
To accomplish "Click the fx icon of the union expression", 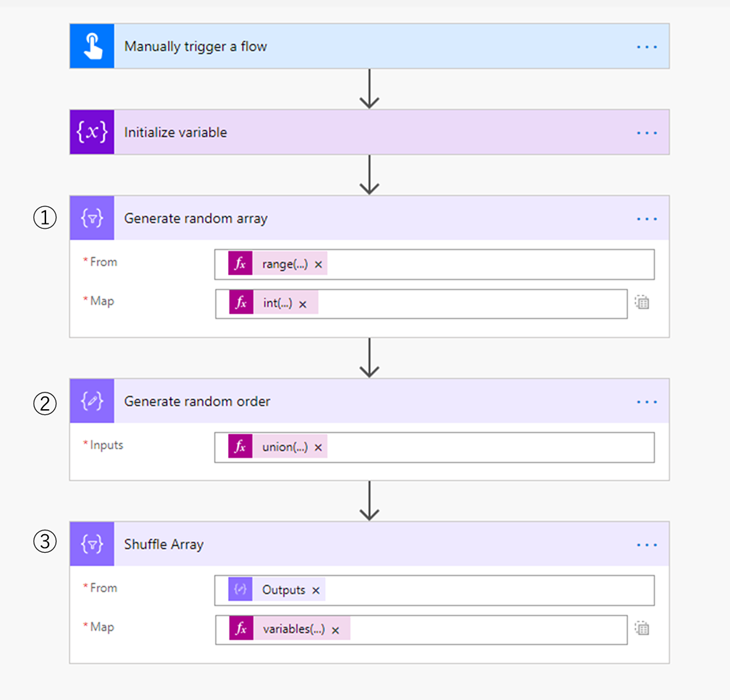I will tap(240, 446).
